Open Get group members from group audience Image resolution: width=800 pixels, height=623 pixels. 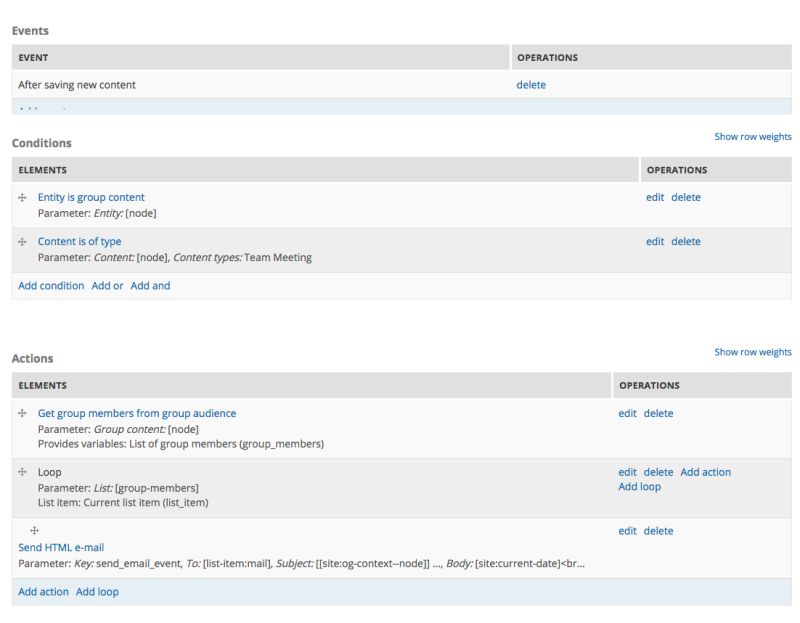137,413
